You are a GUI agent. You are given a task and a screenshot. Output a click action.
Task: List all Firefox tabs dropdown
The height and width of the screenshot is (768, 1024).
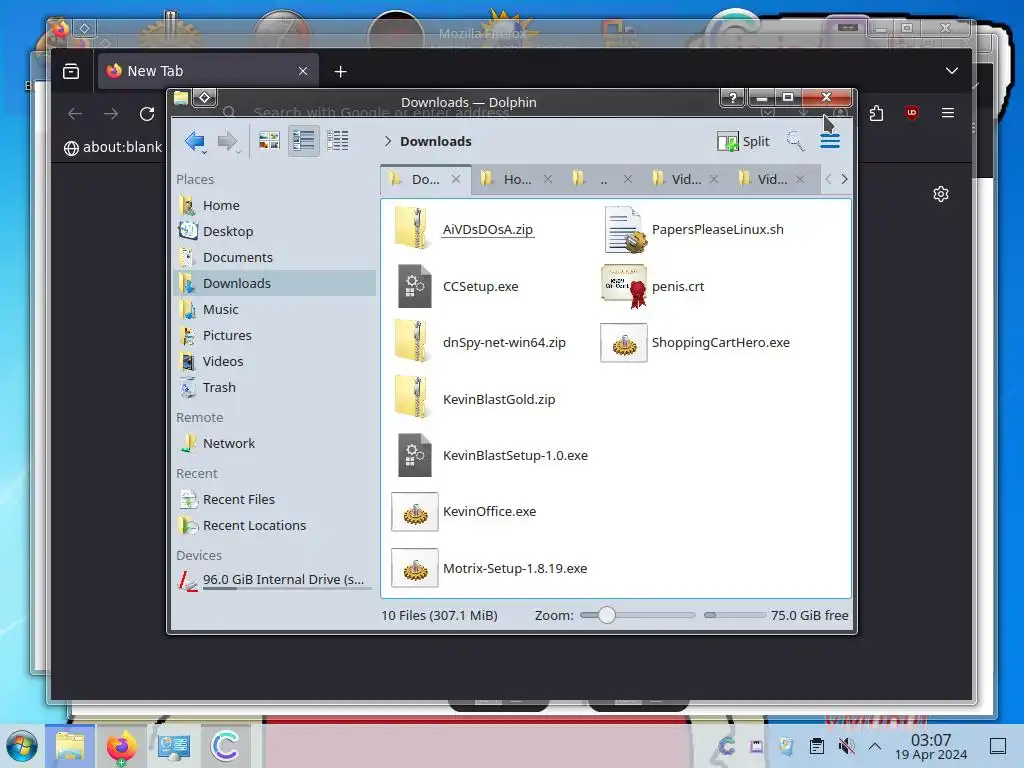[952, 71]
